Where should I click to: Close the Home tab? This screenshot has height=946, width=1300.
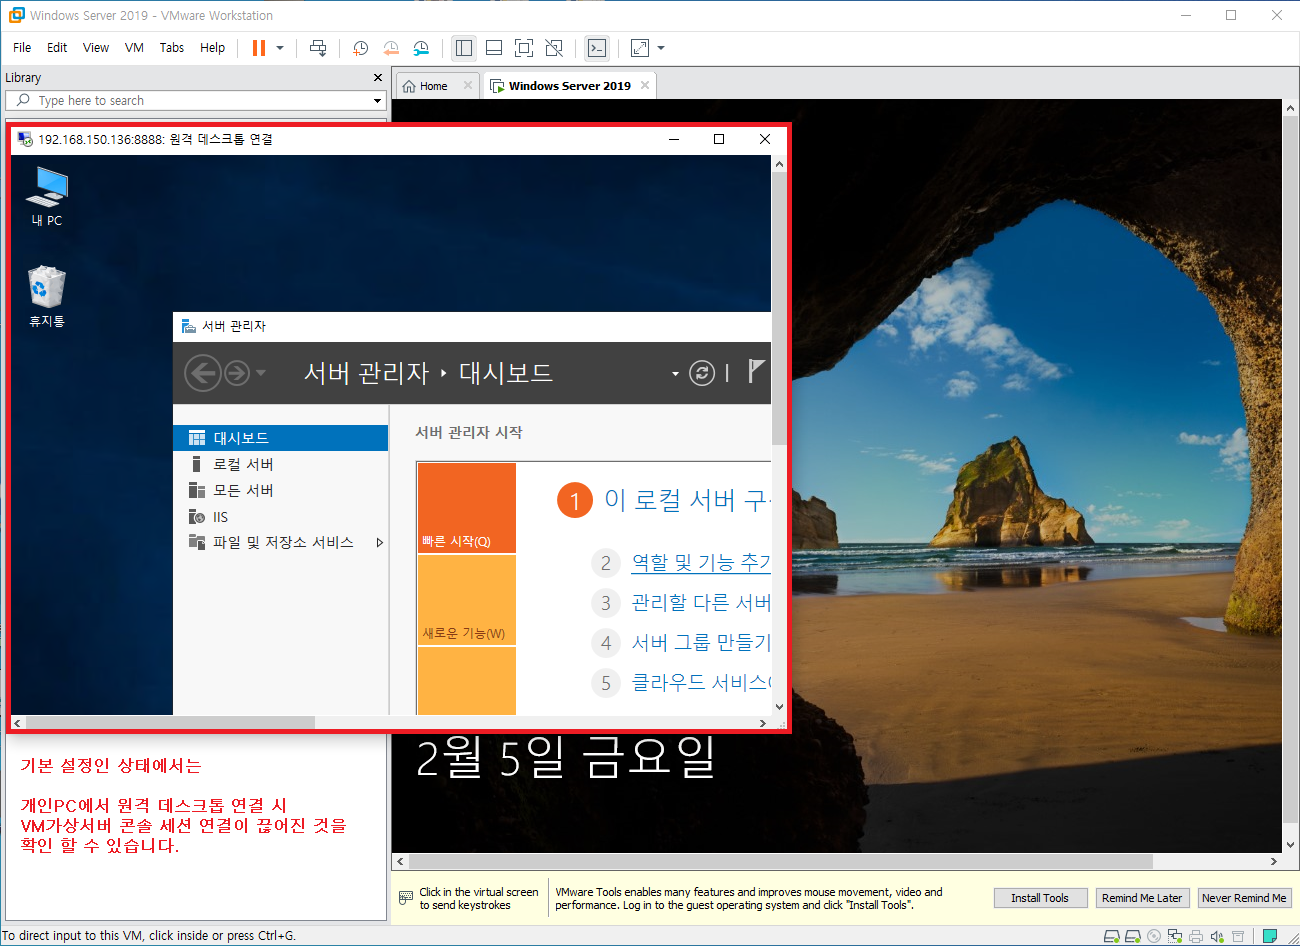pos(467,86)
